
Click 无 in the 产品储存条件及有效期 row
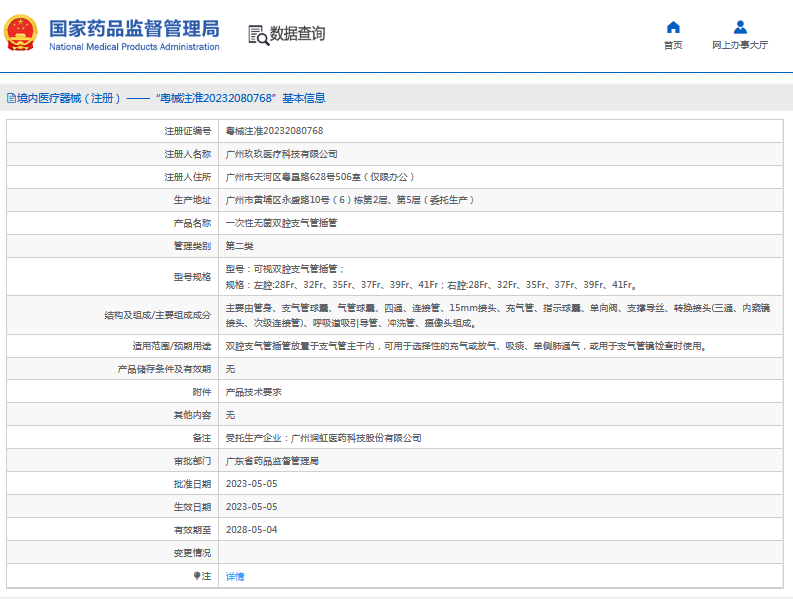[x=230, y=369]
